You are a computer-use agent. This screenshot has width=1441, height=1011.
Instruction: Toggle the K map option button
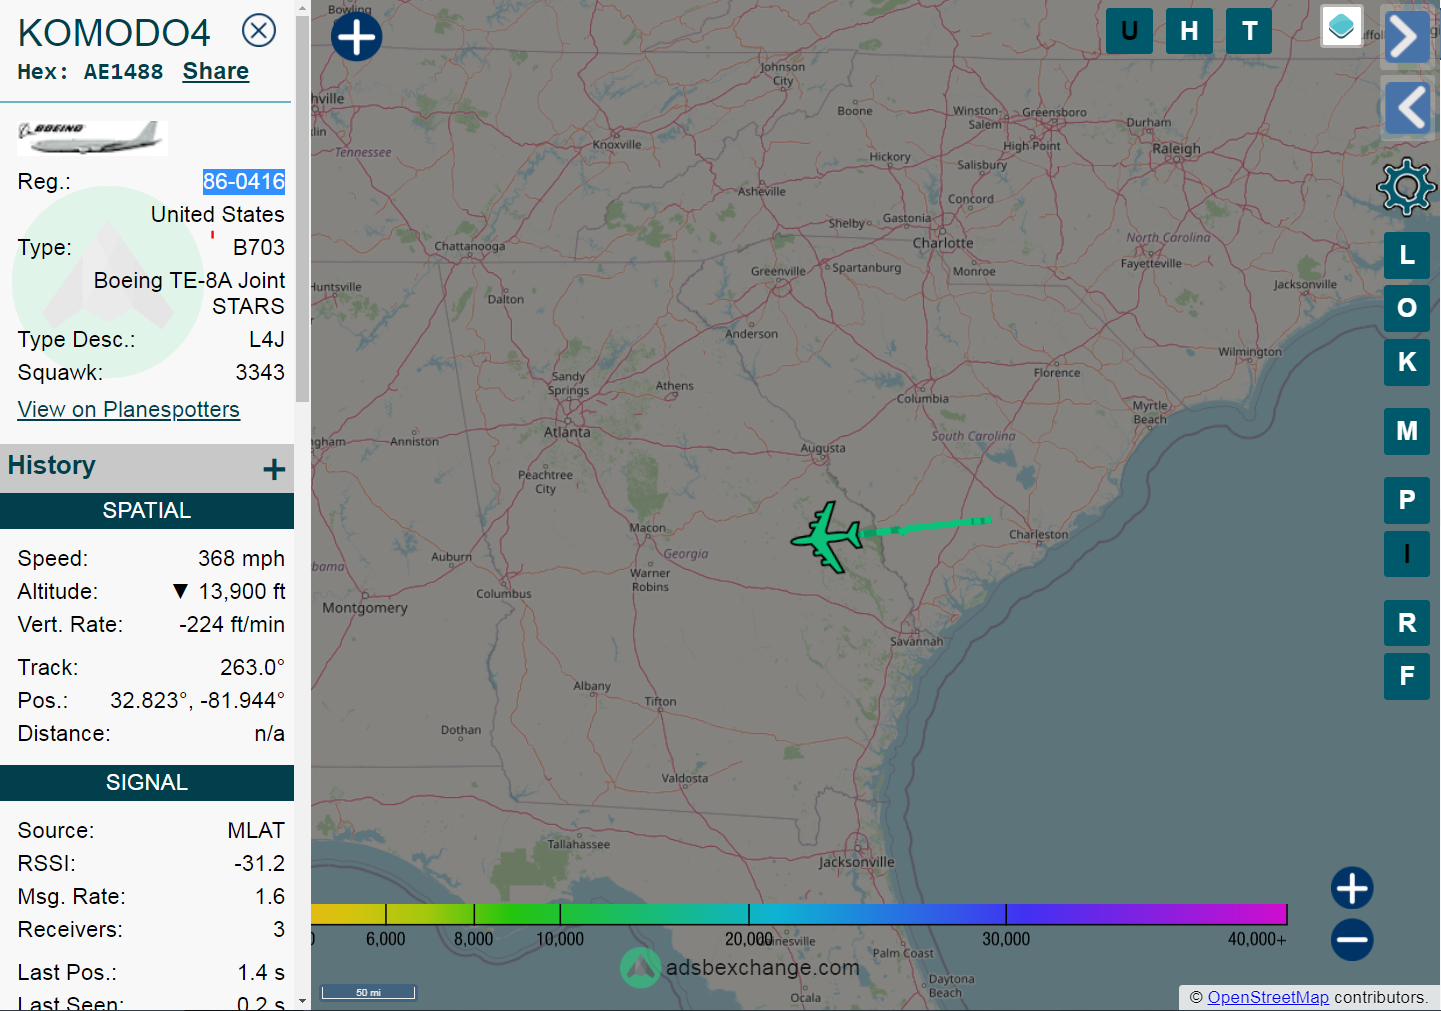1407,362
